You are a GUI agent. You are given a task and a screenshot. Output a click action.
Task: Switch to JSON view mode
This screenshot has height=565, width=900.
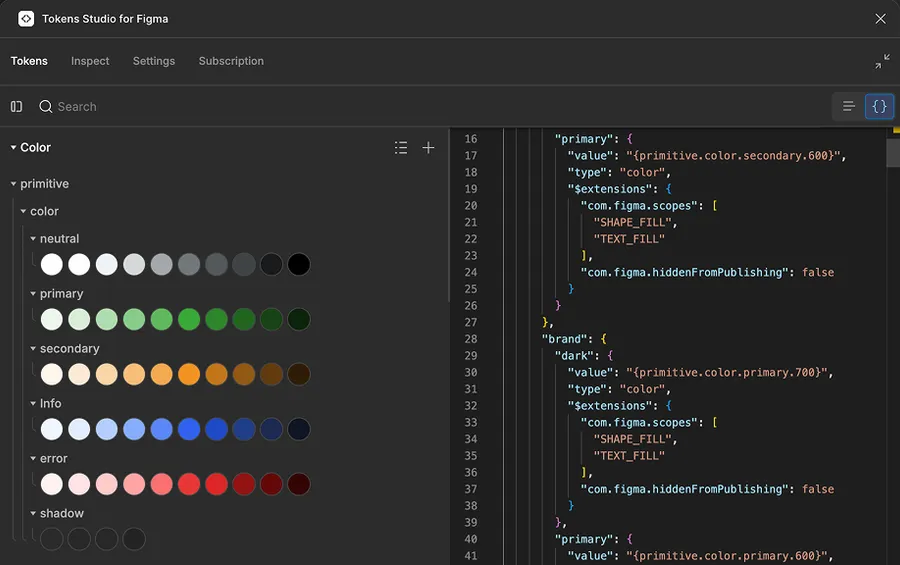(x=879, y=106)
